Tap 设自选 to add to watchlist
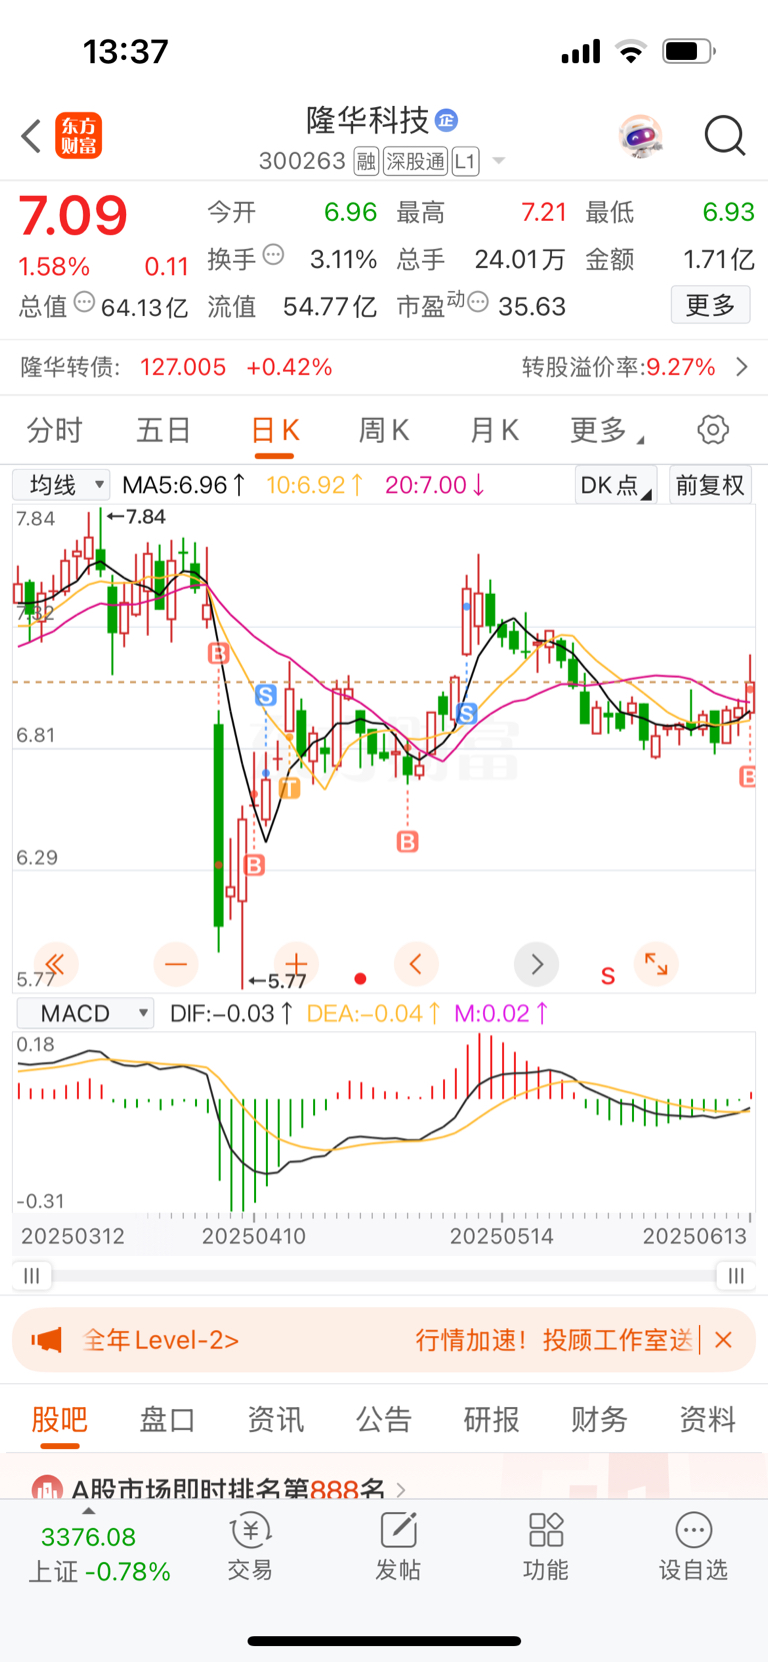Screen dimensions: 768x1663 point(693,1547)
